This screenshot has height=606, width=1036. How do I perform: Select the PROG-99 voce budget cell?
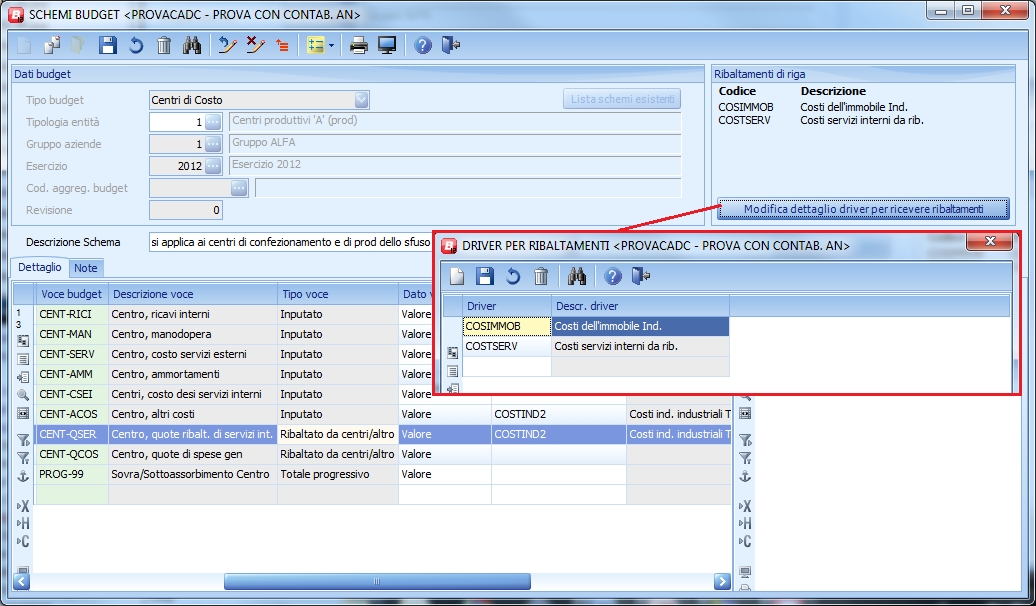[71, 474]
